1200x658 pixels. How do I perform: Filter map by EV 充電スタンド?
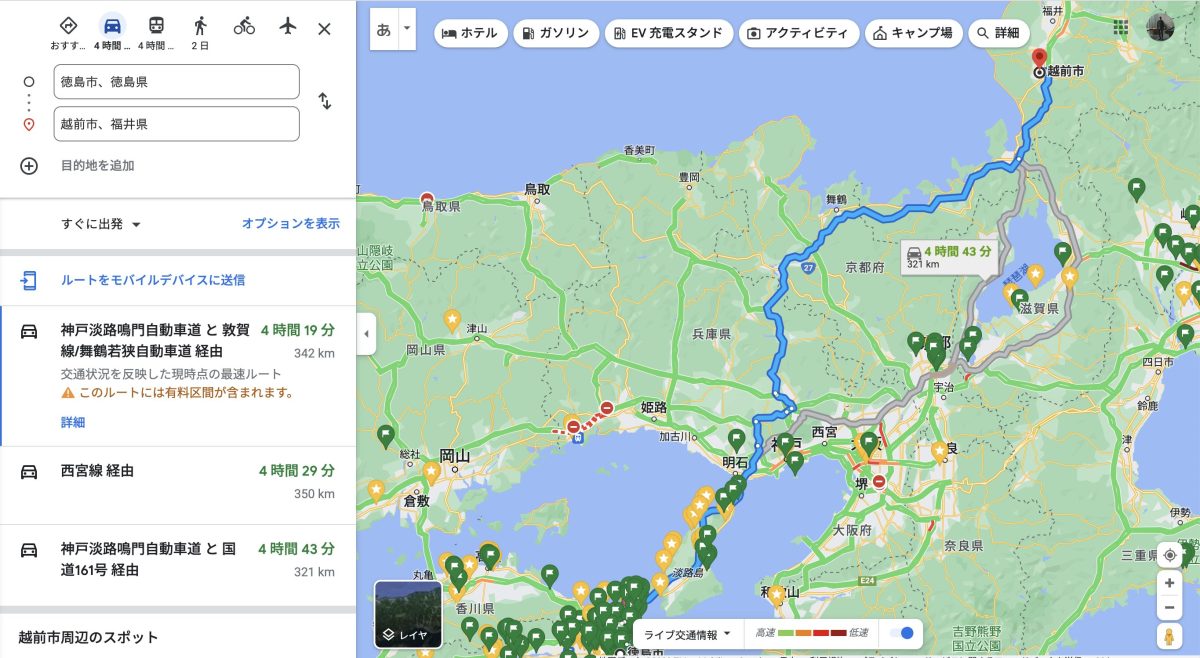668,33
